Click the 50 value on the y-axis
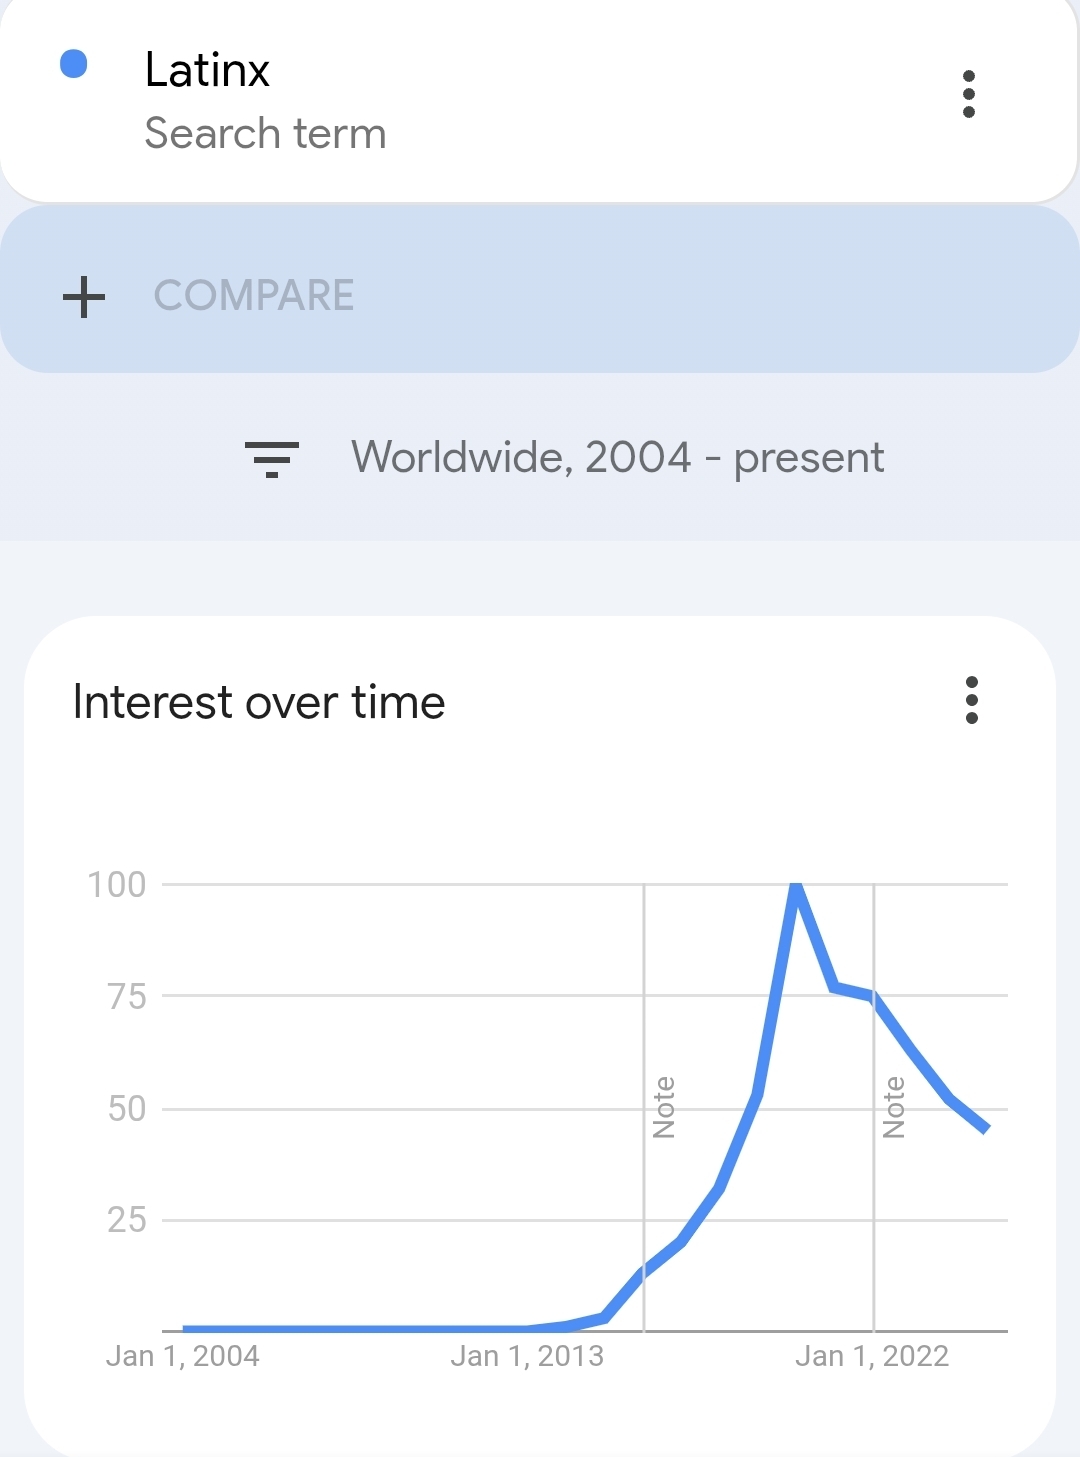The width and height of the screenshot is (1080, 1457). tap(127, 1109)
